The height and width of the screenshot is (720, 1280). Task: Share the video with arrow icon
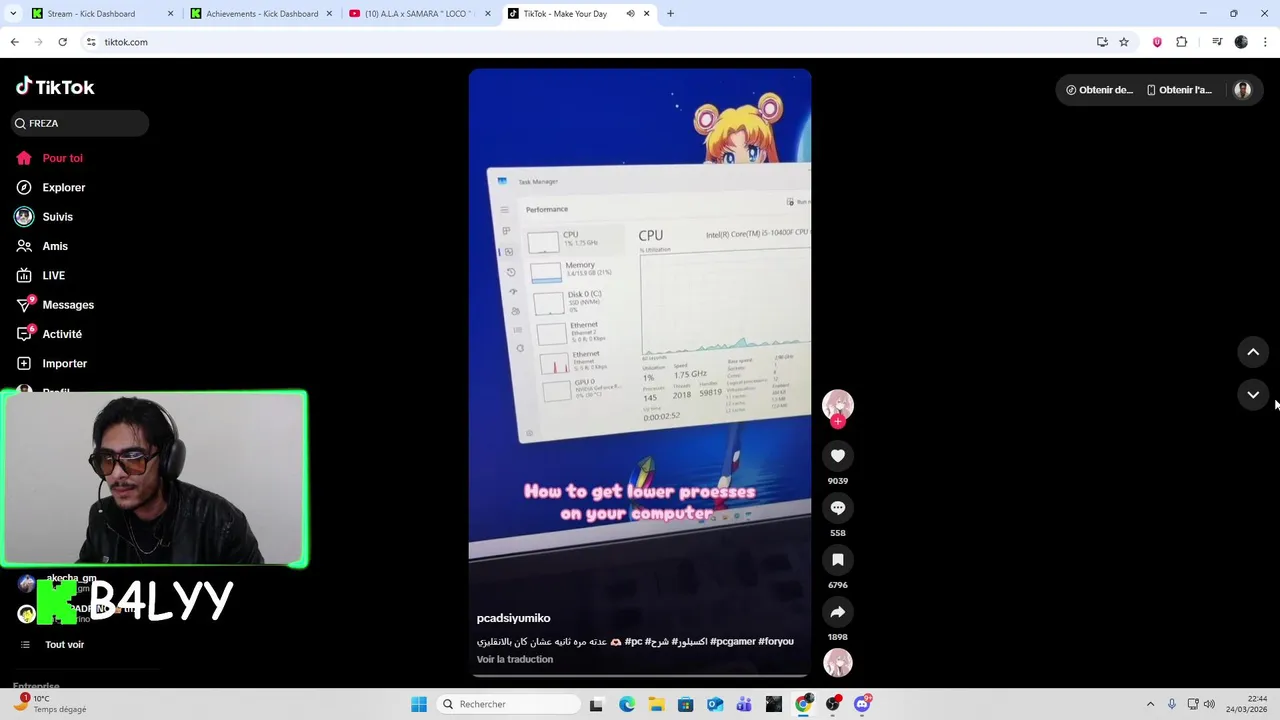click(x=838, y=612)
